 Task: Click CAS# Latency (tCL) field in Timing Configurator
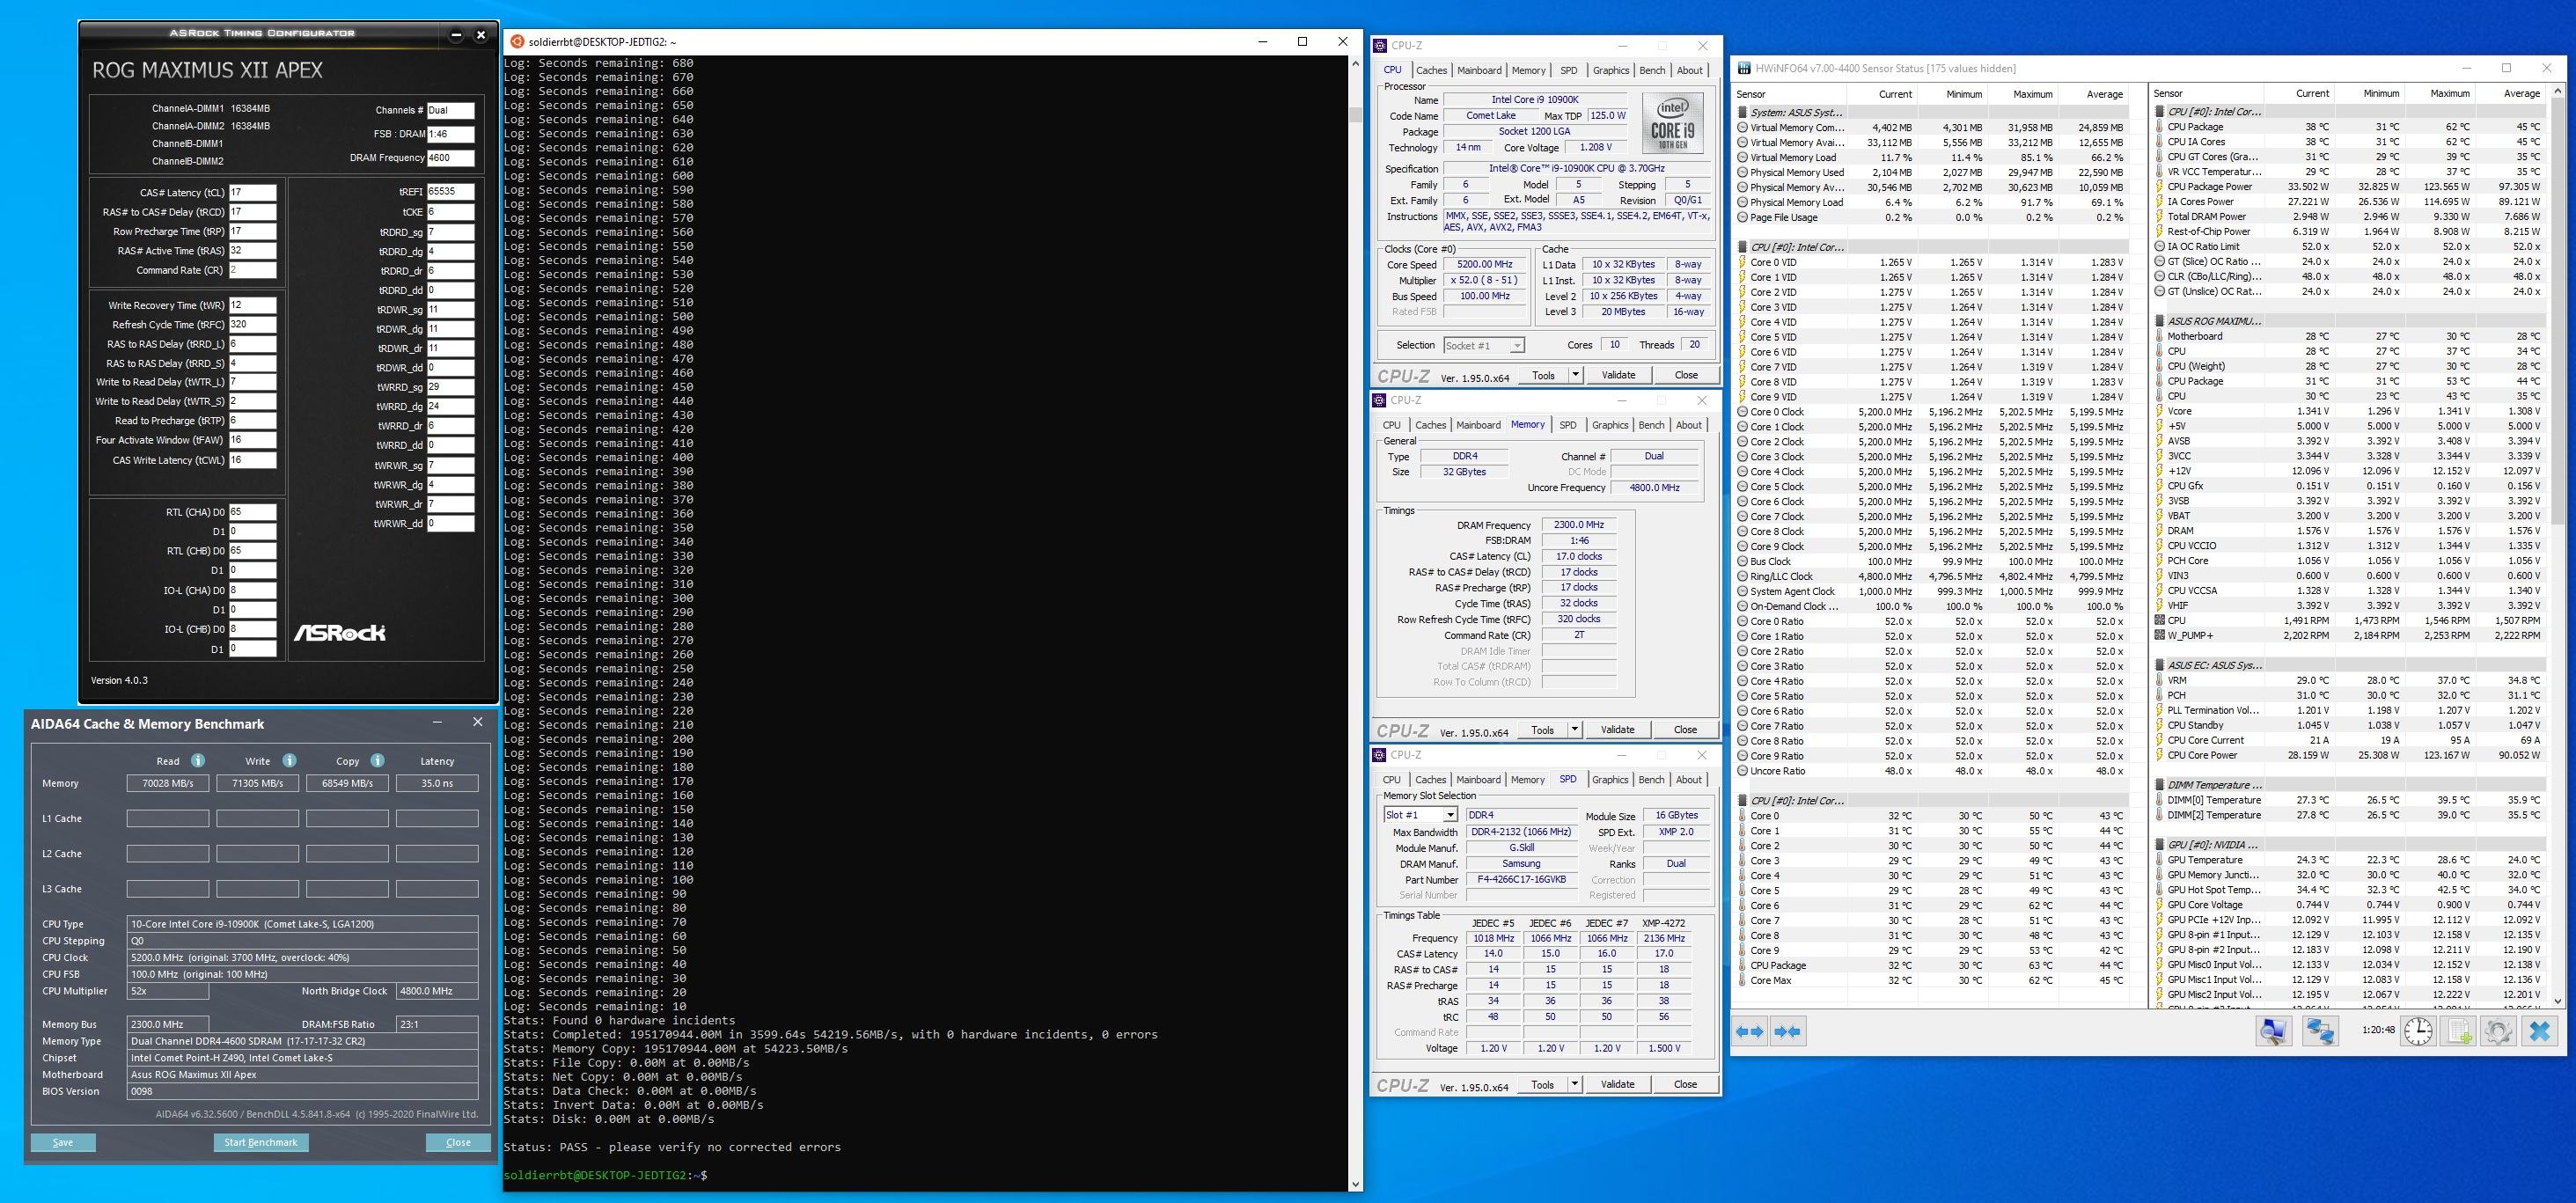click(x=252, y=192)
